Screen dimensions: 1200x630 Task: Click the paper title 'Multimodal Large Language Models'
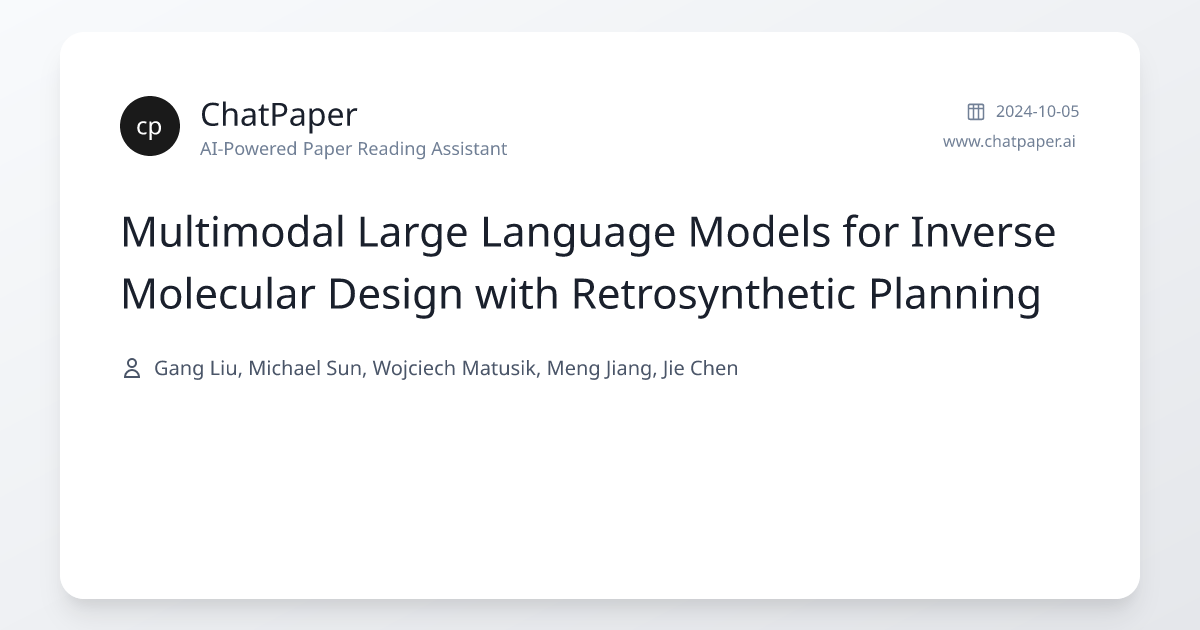click(x=588, y=263)
